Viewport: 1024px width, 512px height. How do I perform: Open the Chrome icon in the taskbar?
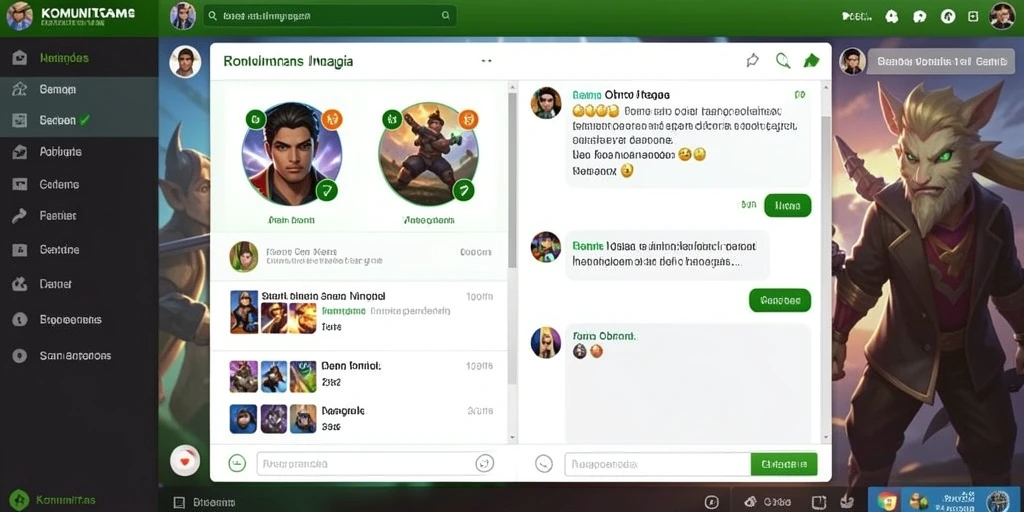pyautogui.click(x=887, y=501)
